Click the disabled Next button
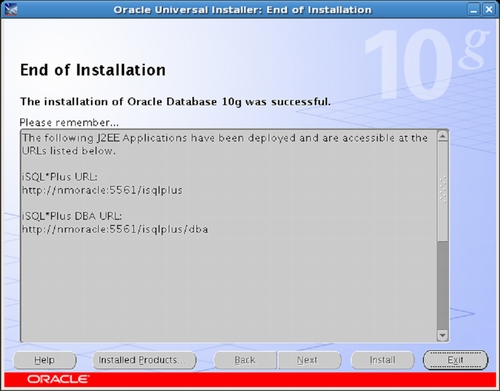 point(309,360)
